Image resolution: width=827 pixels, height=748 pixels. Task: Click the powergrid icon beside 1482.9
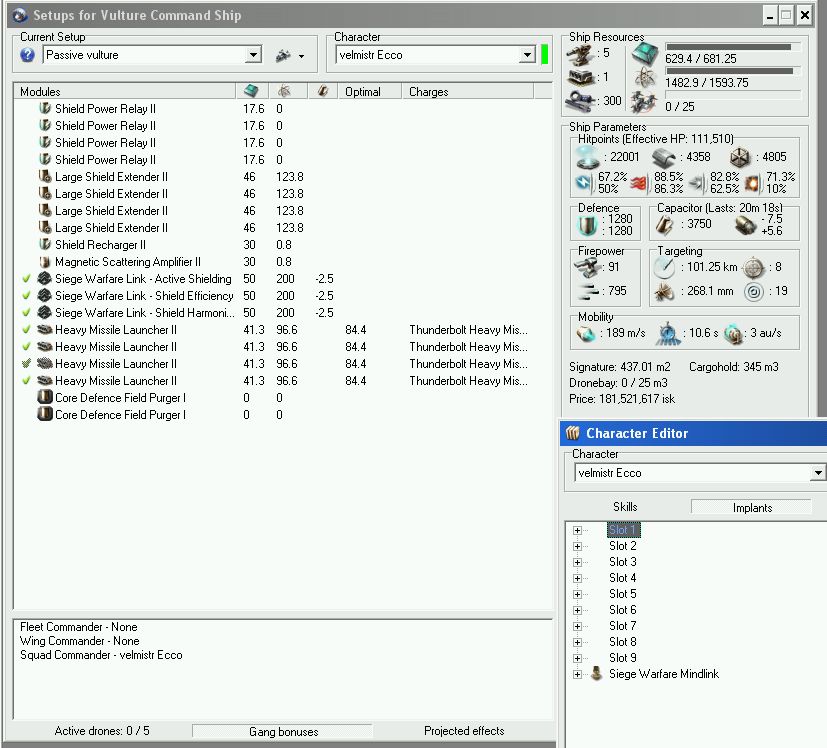click(645, 78)
